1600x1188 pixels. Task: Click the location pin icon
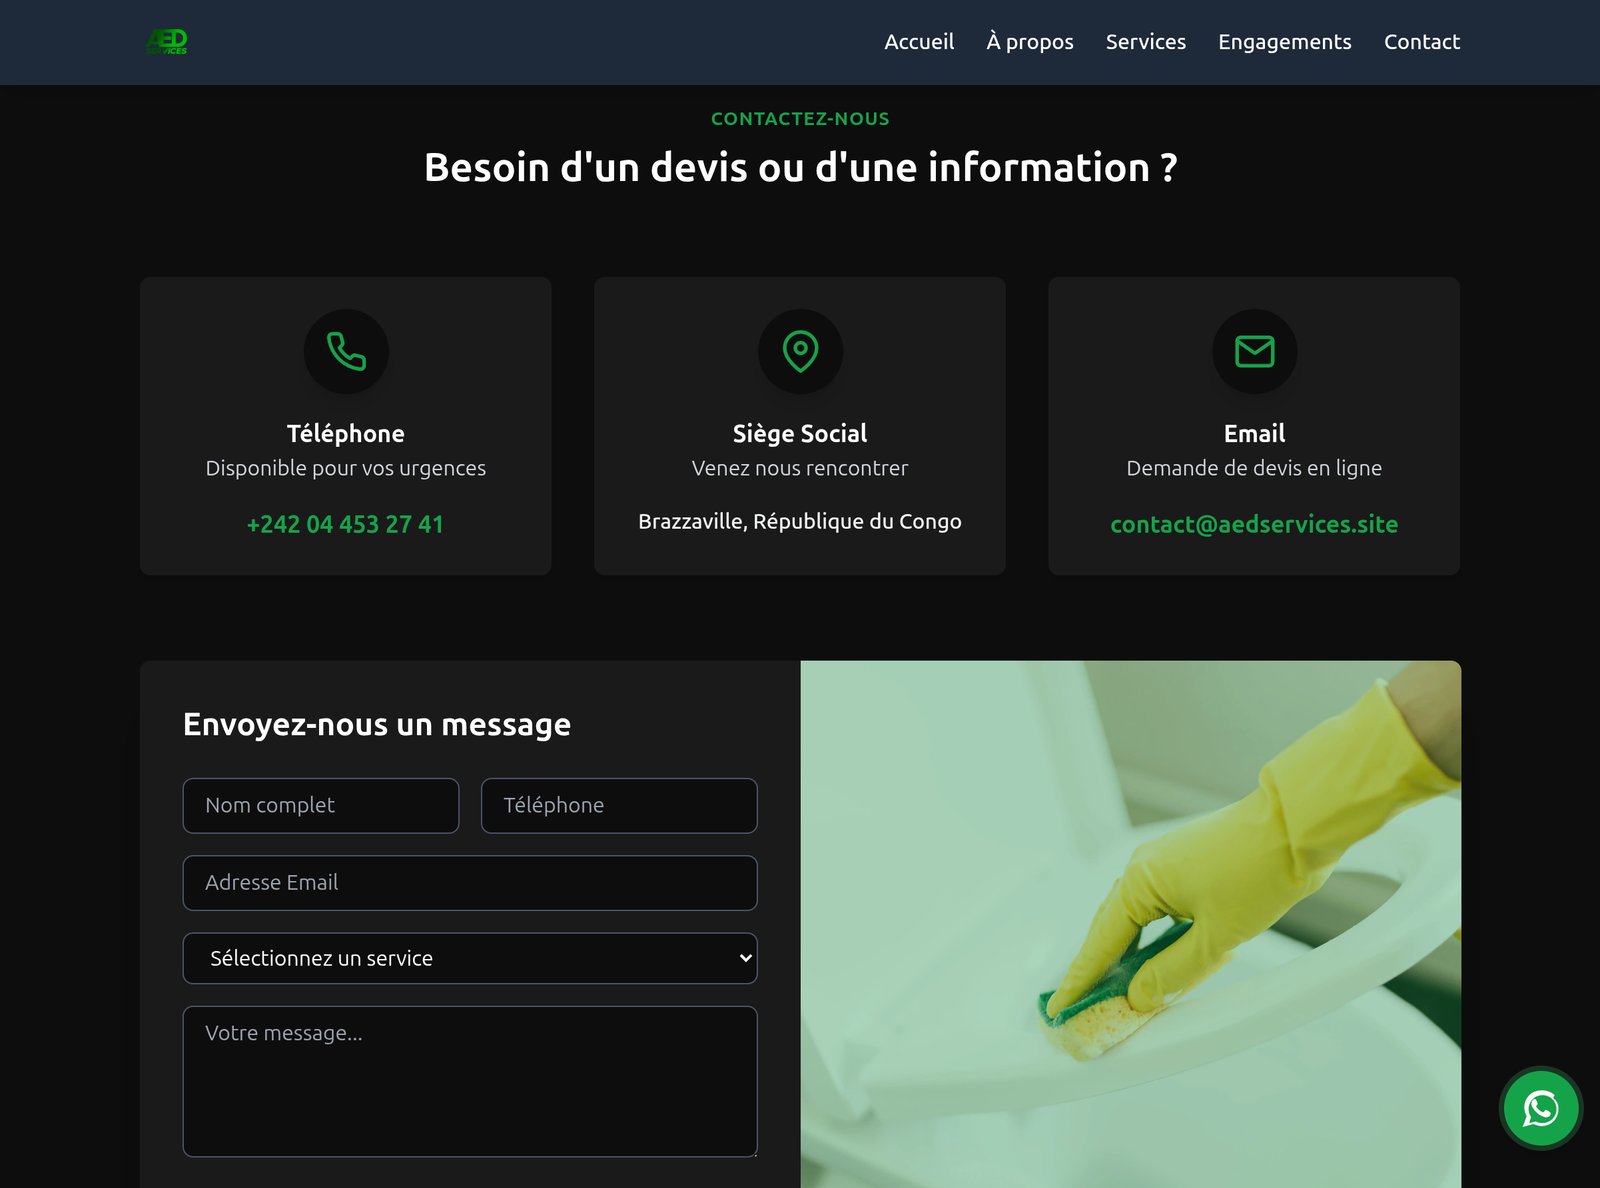click(800, 351)
